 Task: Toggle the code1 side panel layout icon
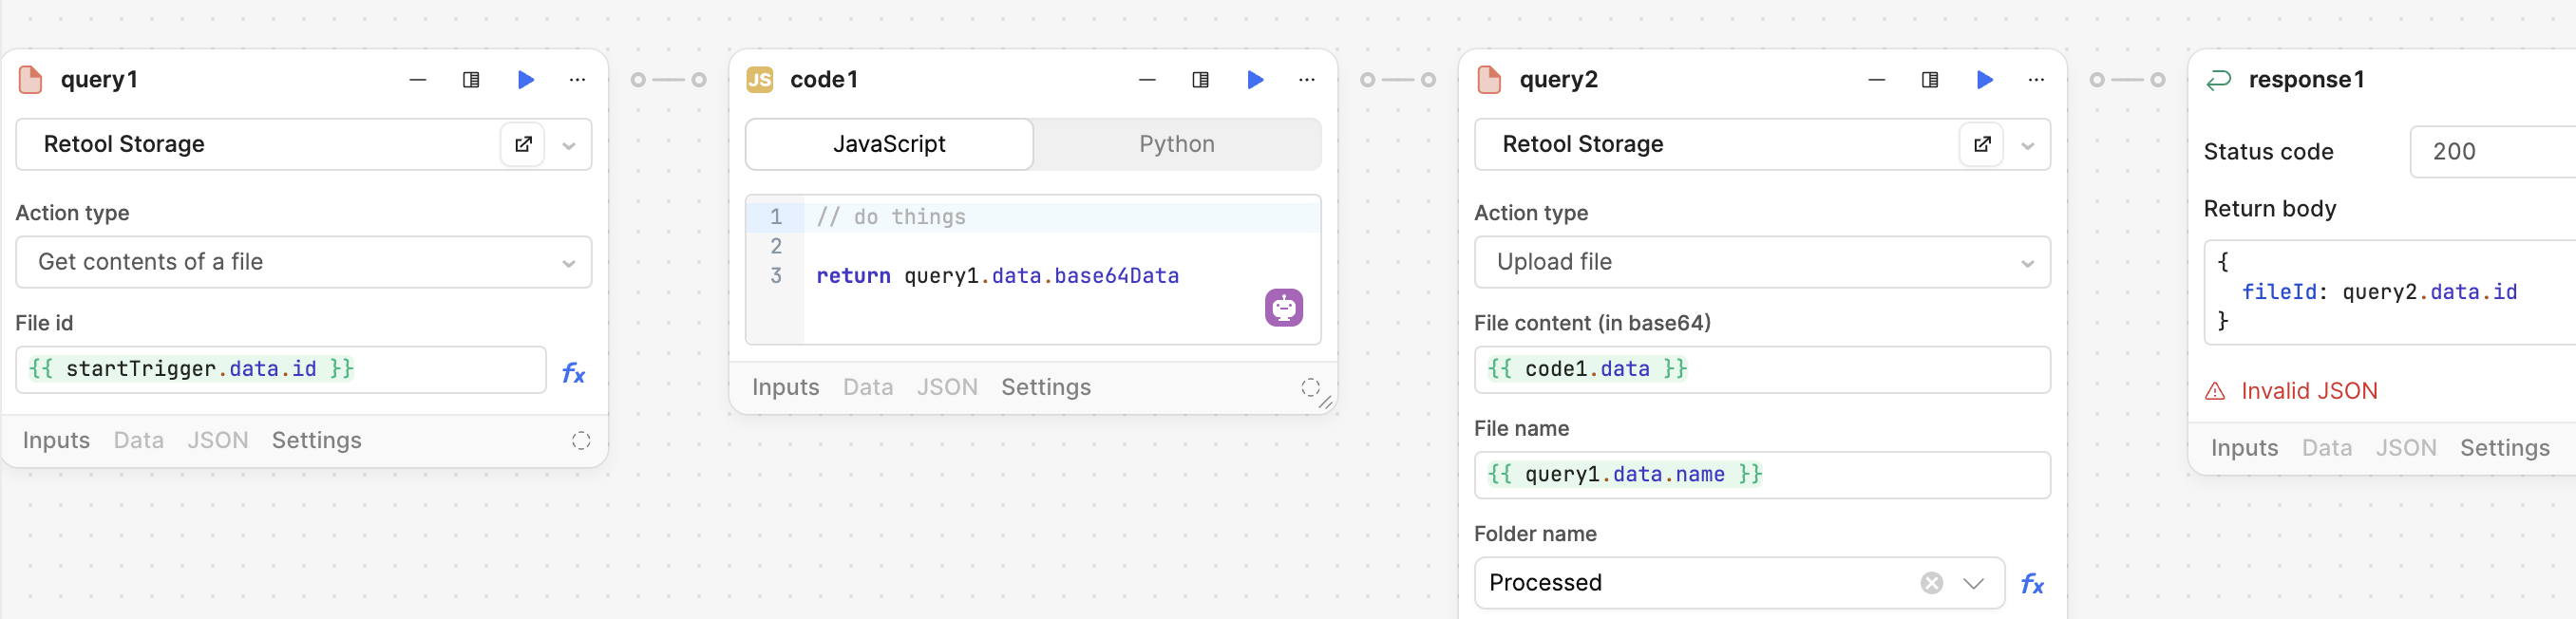pyautogui.click(x=1201, y=80)
